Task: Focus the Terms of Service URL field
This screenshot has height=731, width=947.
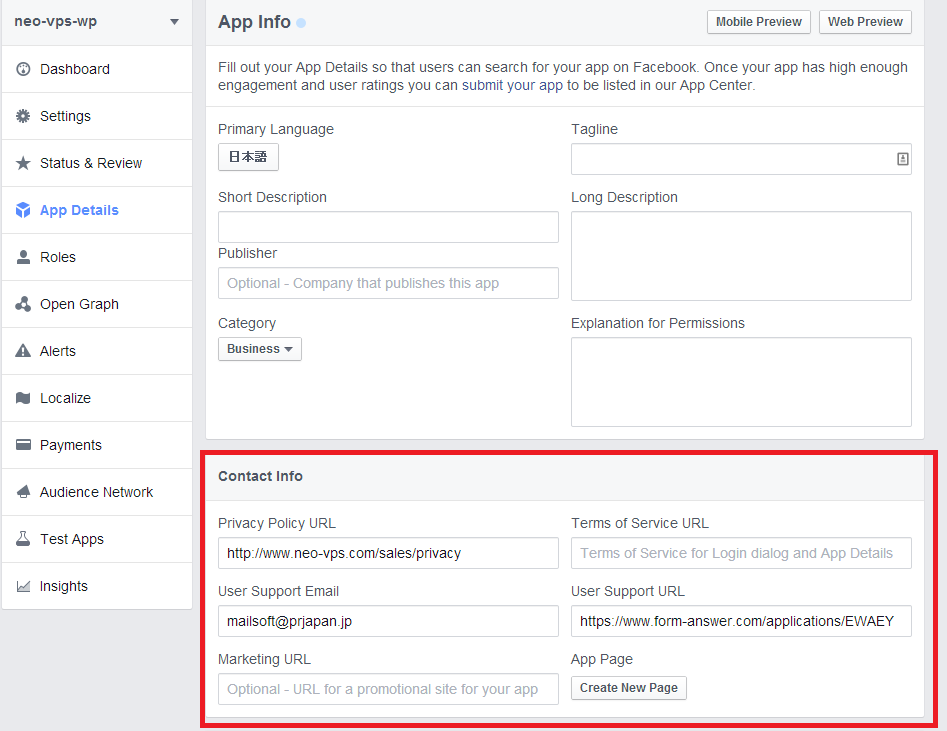Action: [x=741, y=553]
